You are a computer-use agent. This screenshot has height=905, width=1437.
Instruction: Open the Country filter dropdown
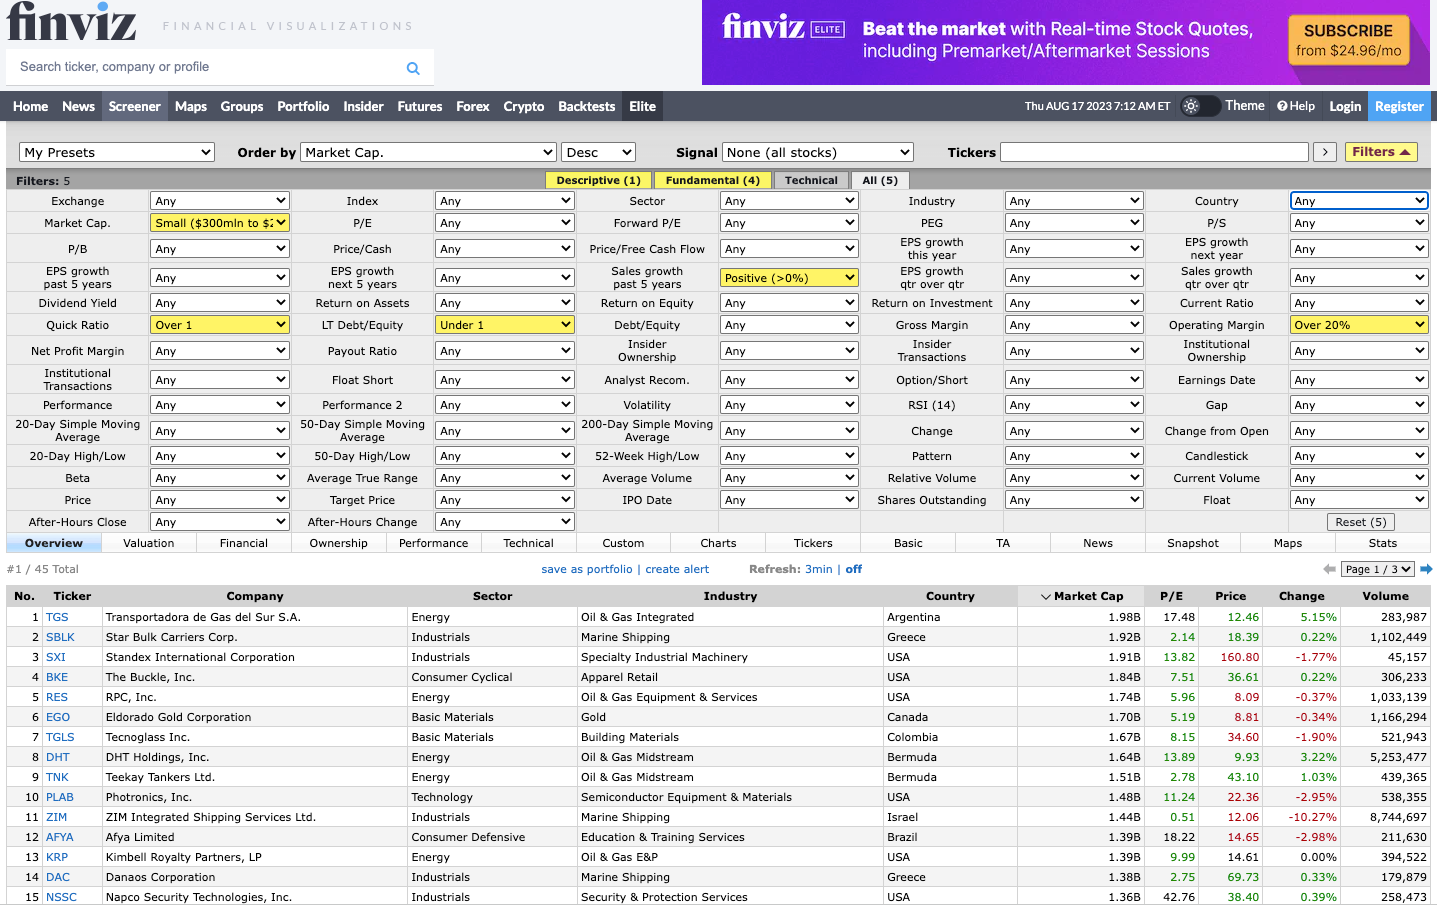[1359, 201]
